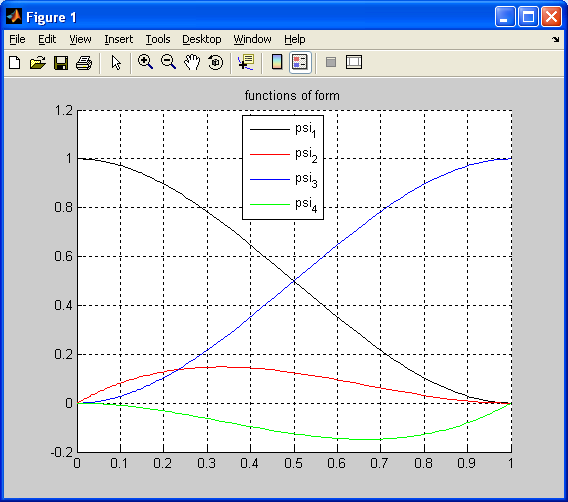Select the Data Cursor tool

pyautogui.click(x=246, y=62)
